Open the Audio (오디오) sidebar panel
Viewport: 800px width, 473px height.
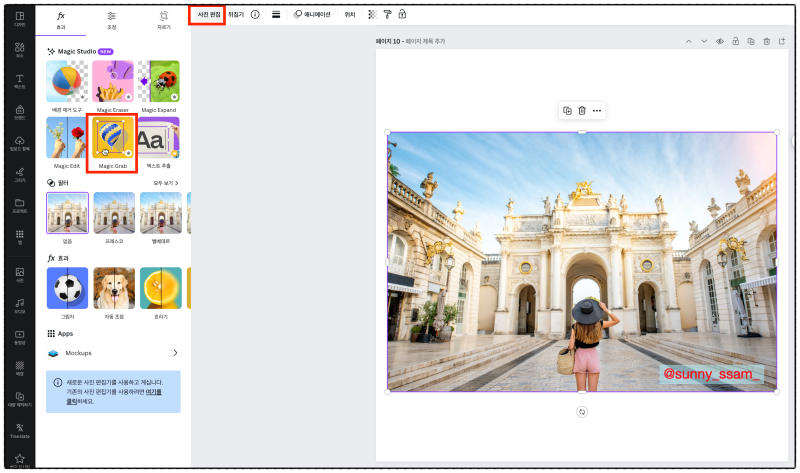point(19,306)
